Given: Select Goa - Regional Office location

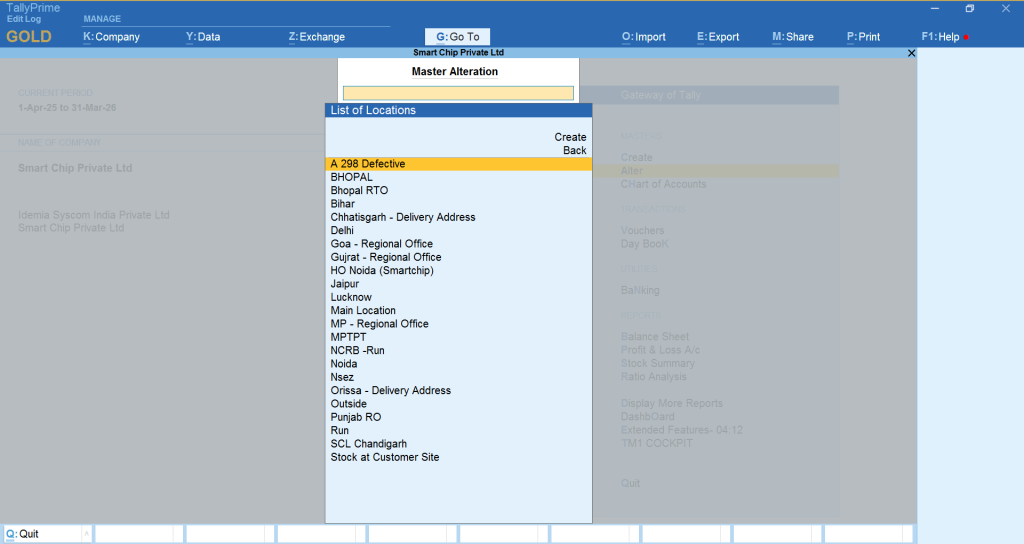Looking at the screenshot, I should [382, 244].
